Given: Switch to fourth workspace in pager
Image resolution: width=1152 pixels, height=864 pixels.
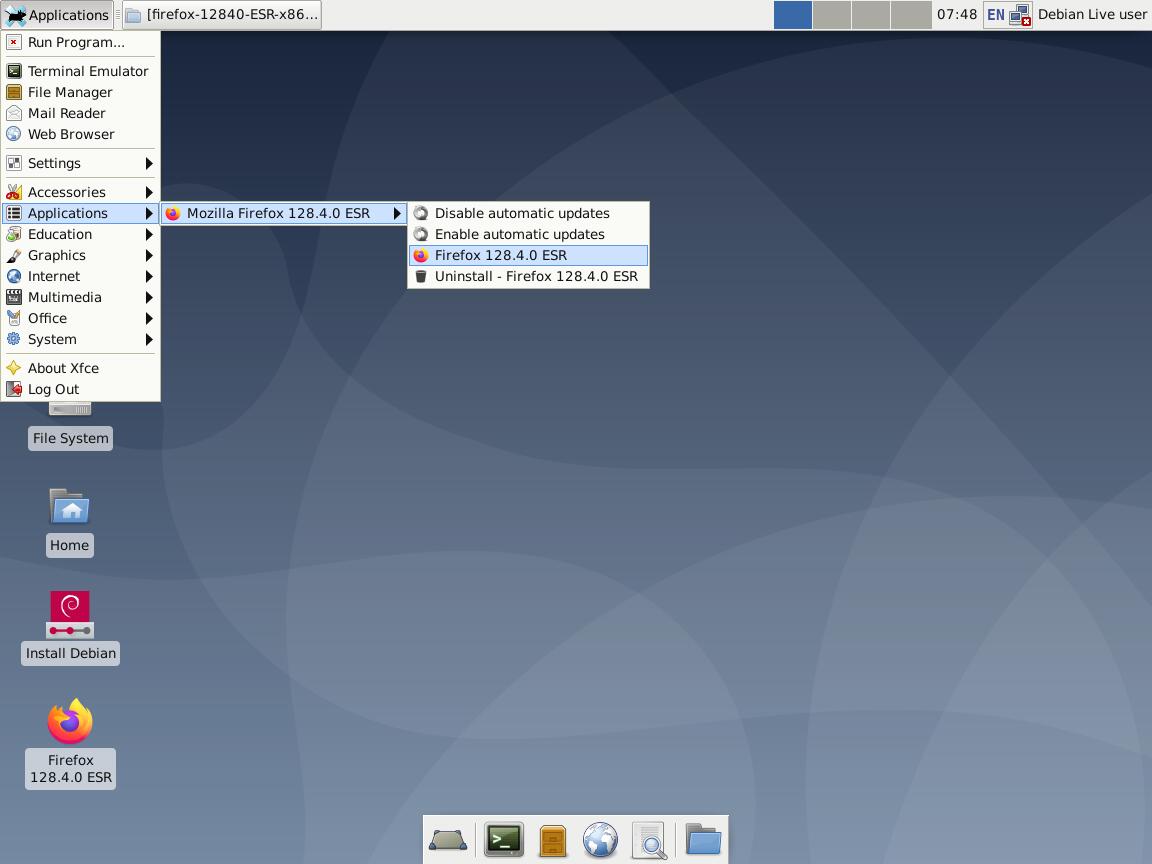Looking at the screenshot, I should 910,15.
